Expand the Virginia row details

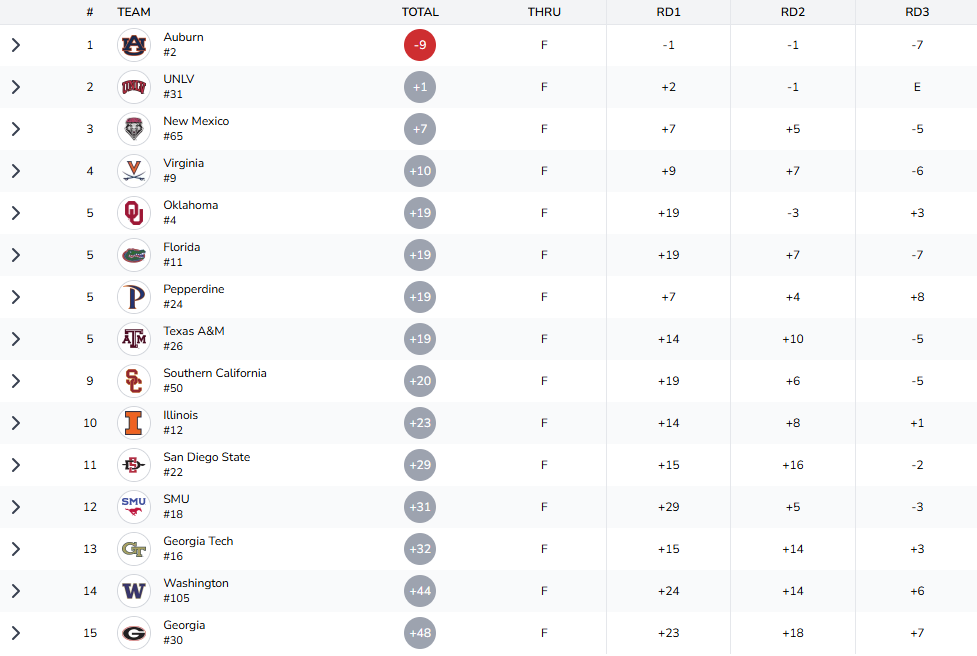coord(16,171)
